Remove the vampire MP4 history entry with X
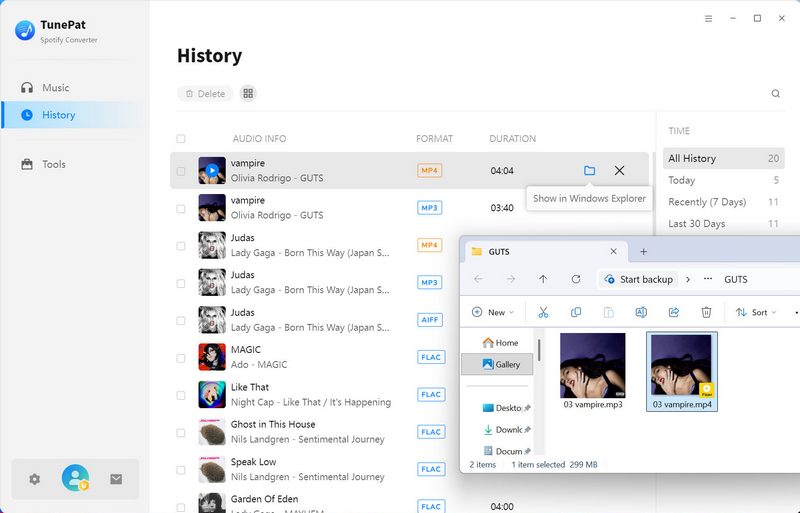The width and height of the screenshot is (800, 513). [620, 171]
